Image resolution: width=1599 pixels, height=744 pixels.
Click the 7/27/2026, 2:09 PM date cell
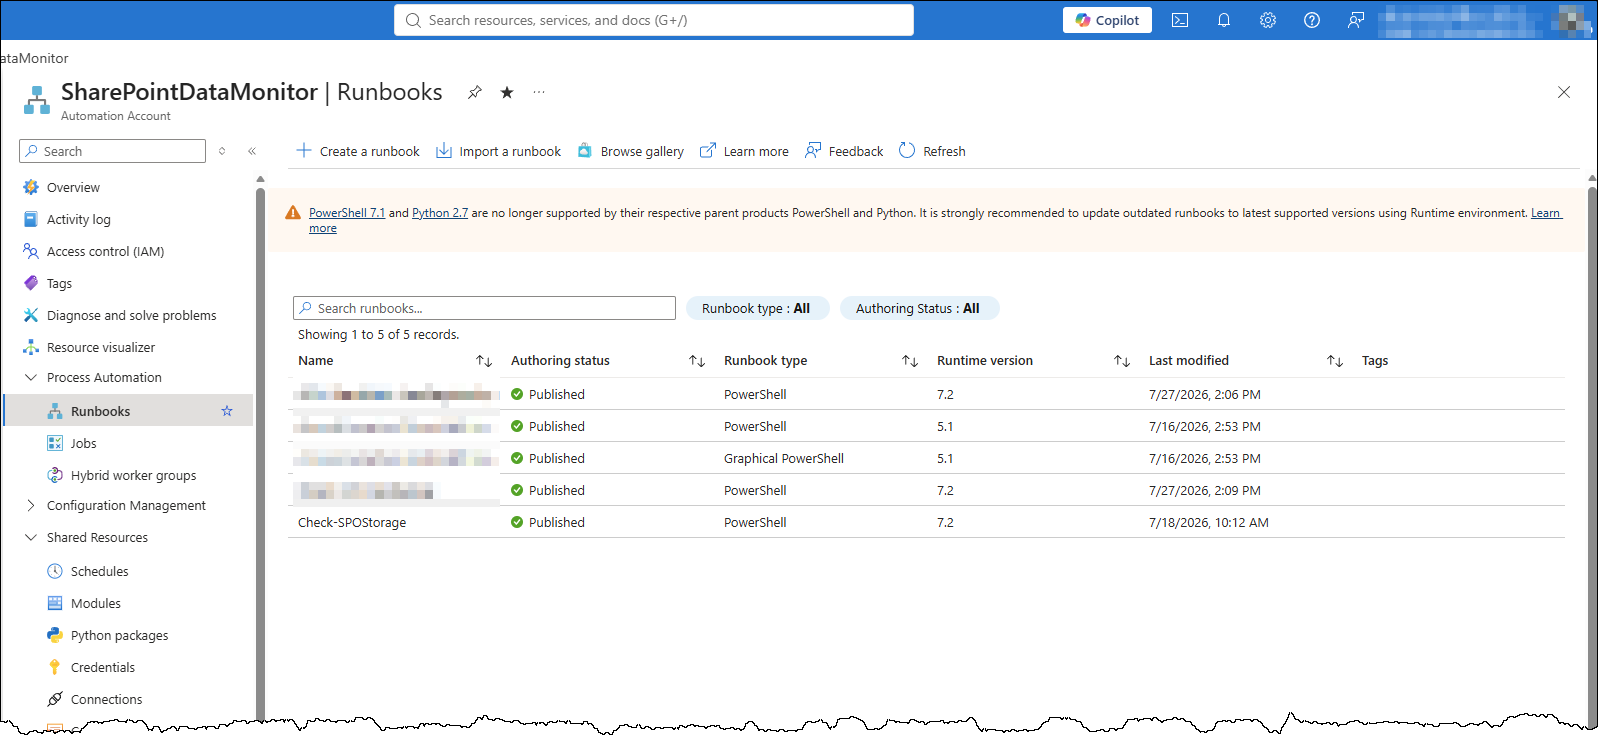click(1205, 490)
